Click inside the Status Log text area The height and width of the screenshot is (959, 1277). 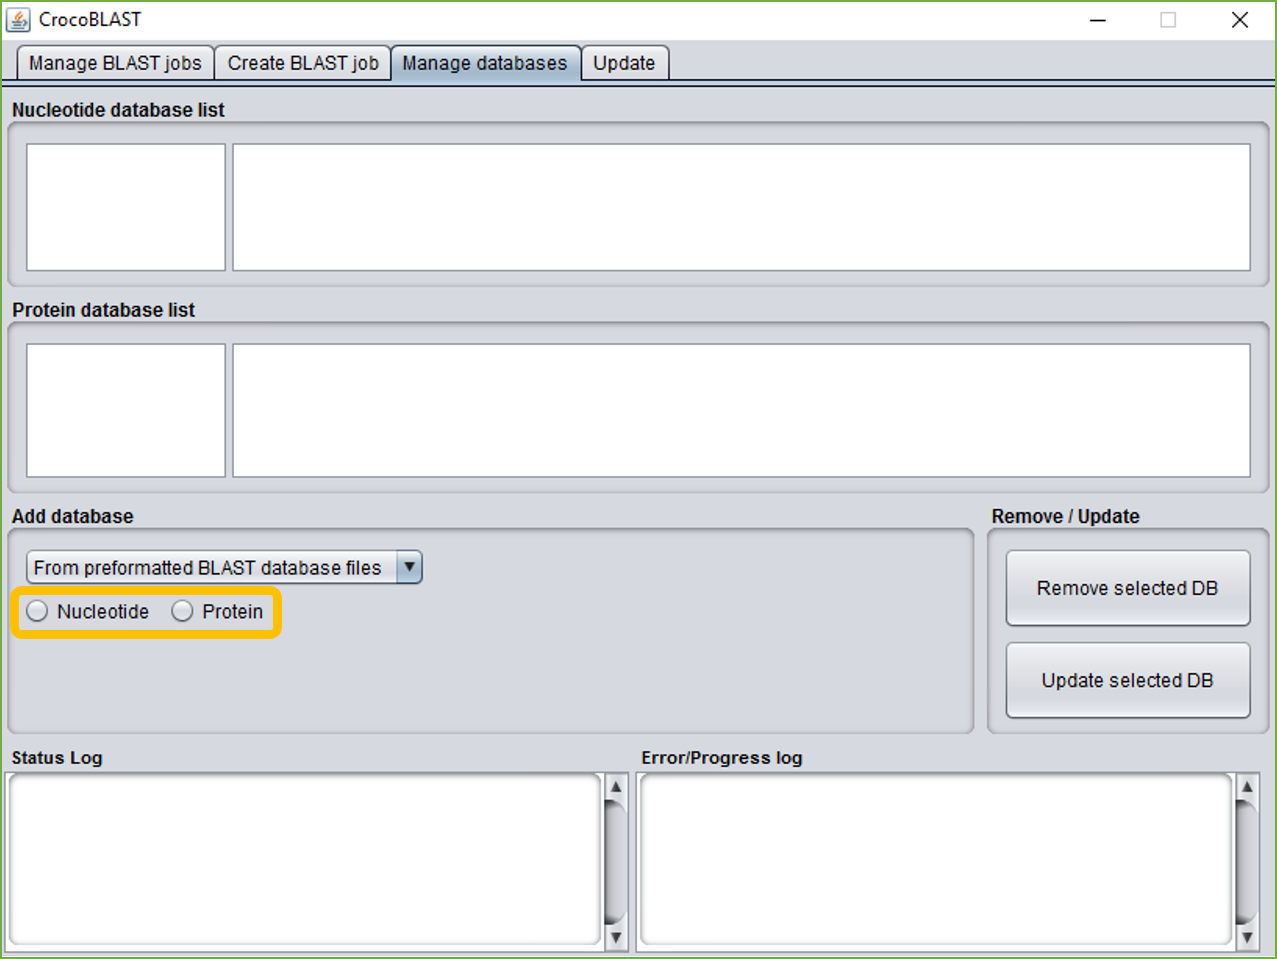(x=305, y=859)
